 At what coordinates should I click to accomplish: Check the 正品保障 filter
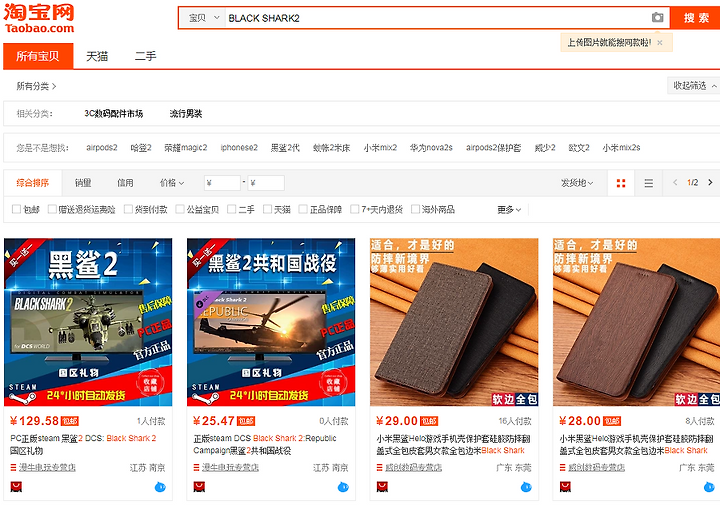(x=303, y=209)
